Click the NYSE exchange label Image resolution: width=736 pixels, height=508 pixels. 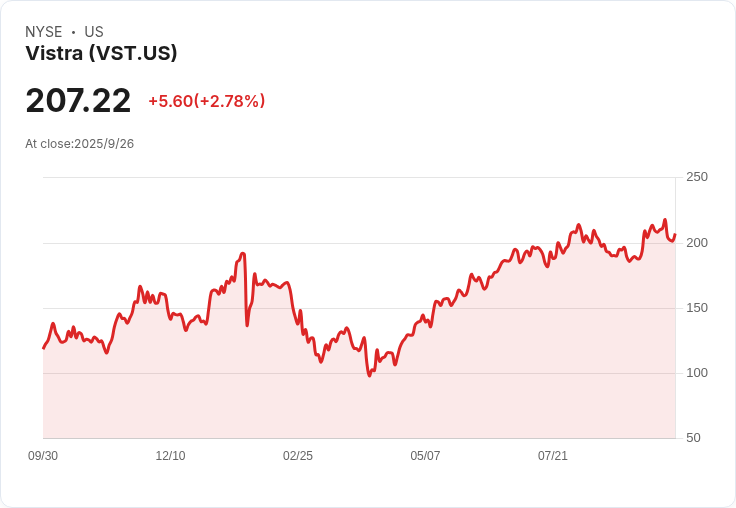[44, 32]
